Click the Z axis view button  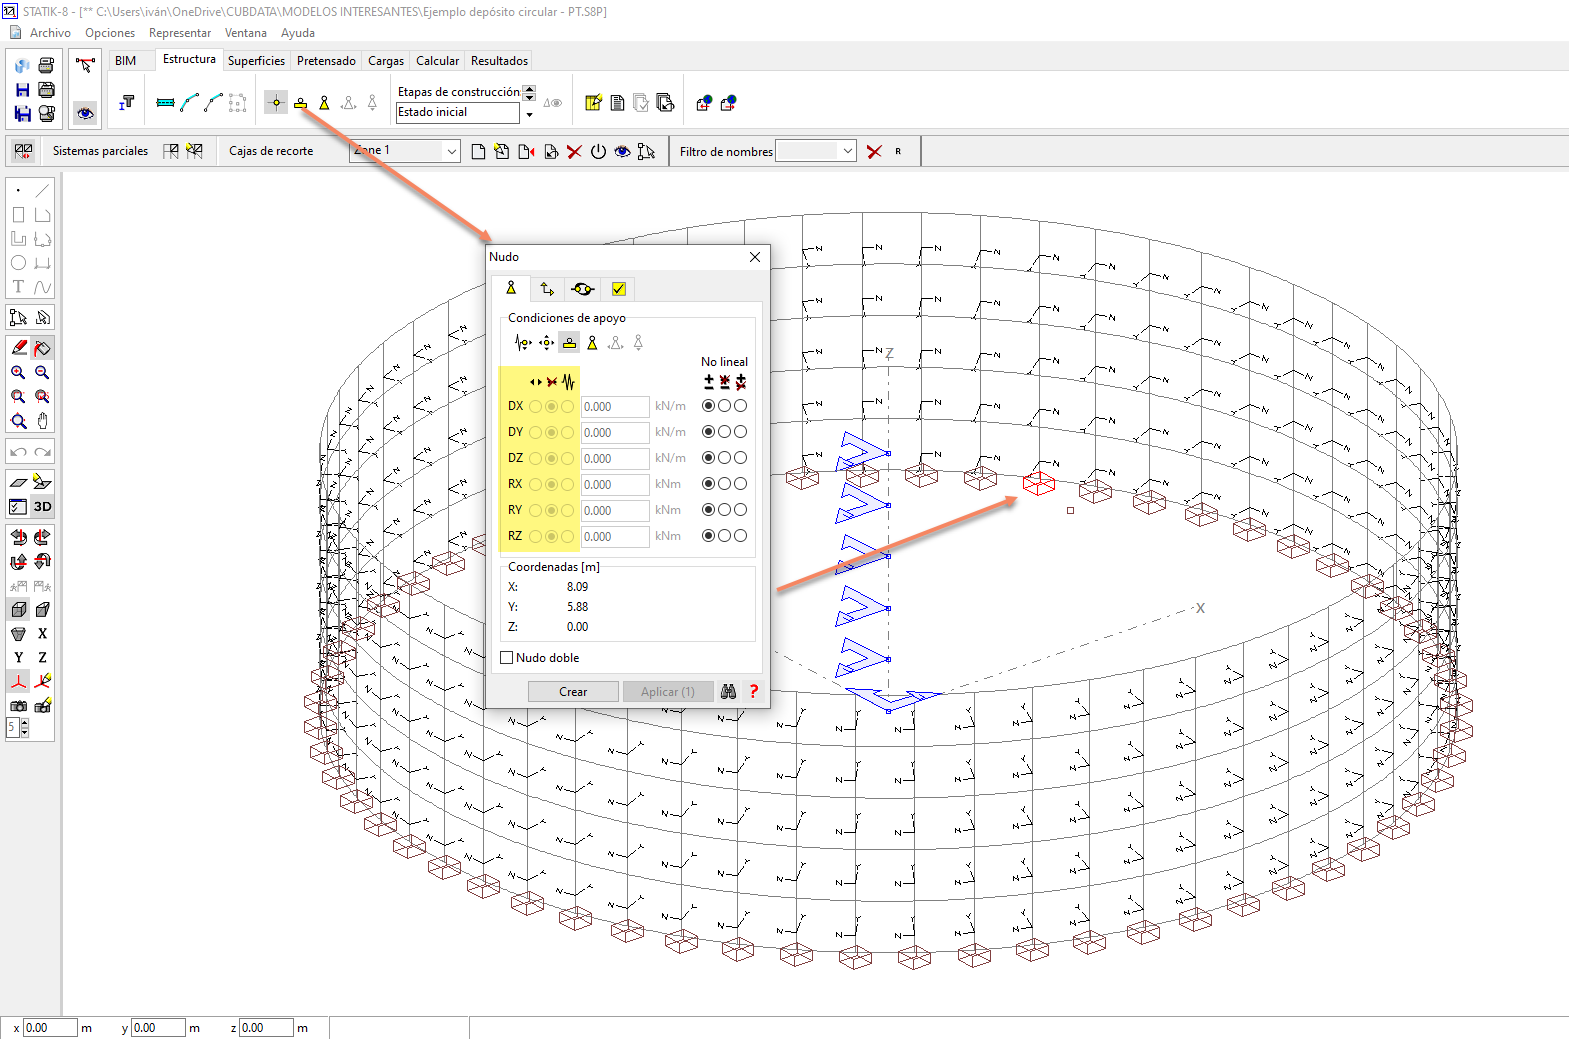coord(42,658)
